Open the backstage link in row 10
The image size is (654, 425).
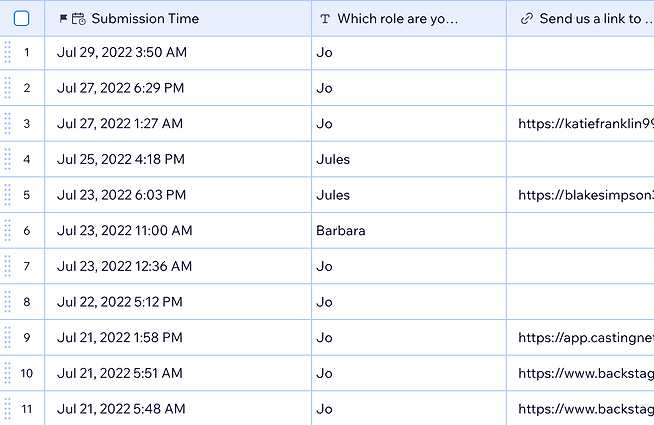[586, 373]
